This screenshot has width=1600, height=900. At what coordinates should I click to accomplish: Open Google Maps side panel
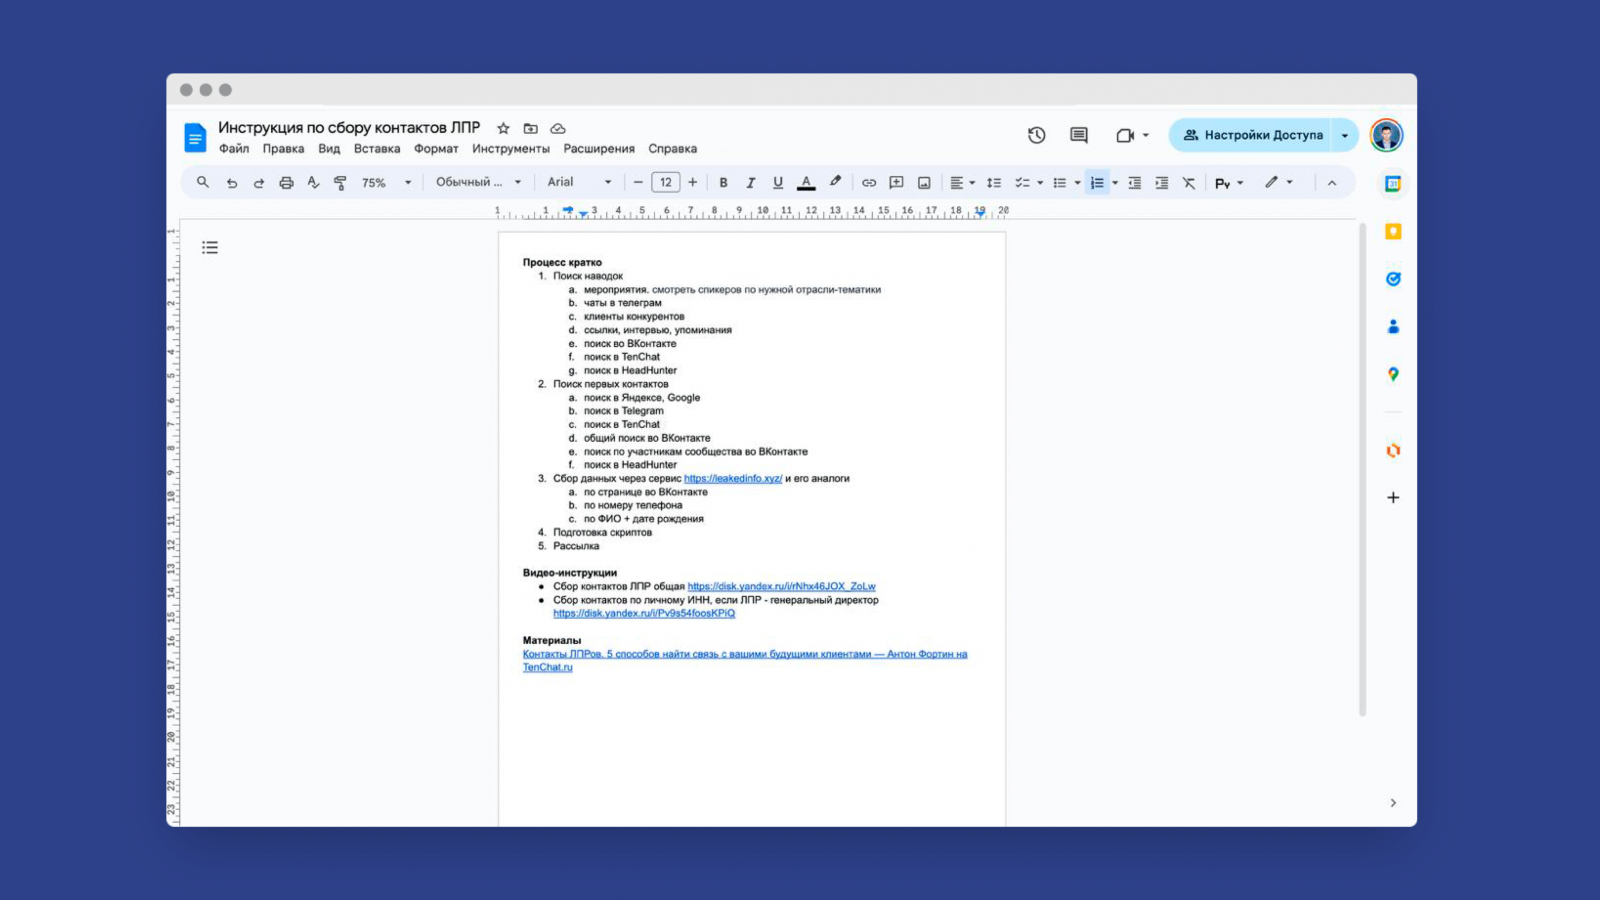pyautogui.click(x=1393, y=374)
